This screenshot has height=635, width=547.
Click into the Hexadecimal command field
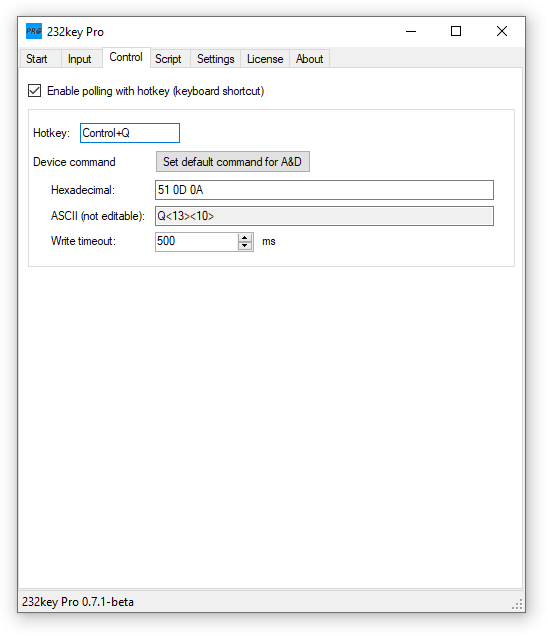coord(324,190)
